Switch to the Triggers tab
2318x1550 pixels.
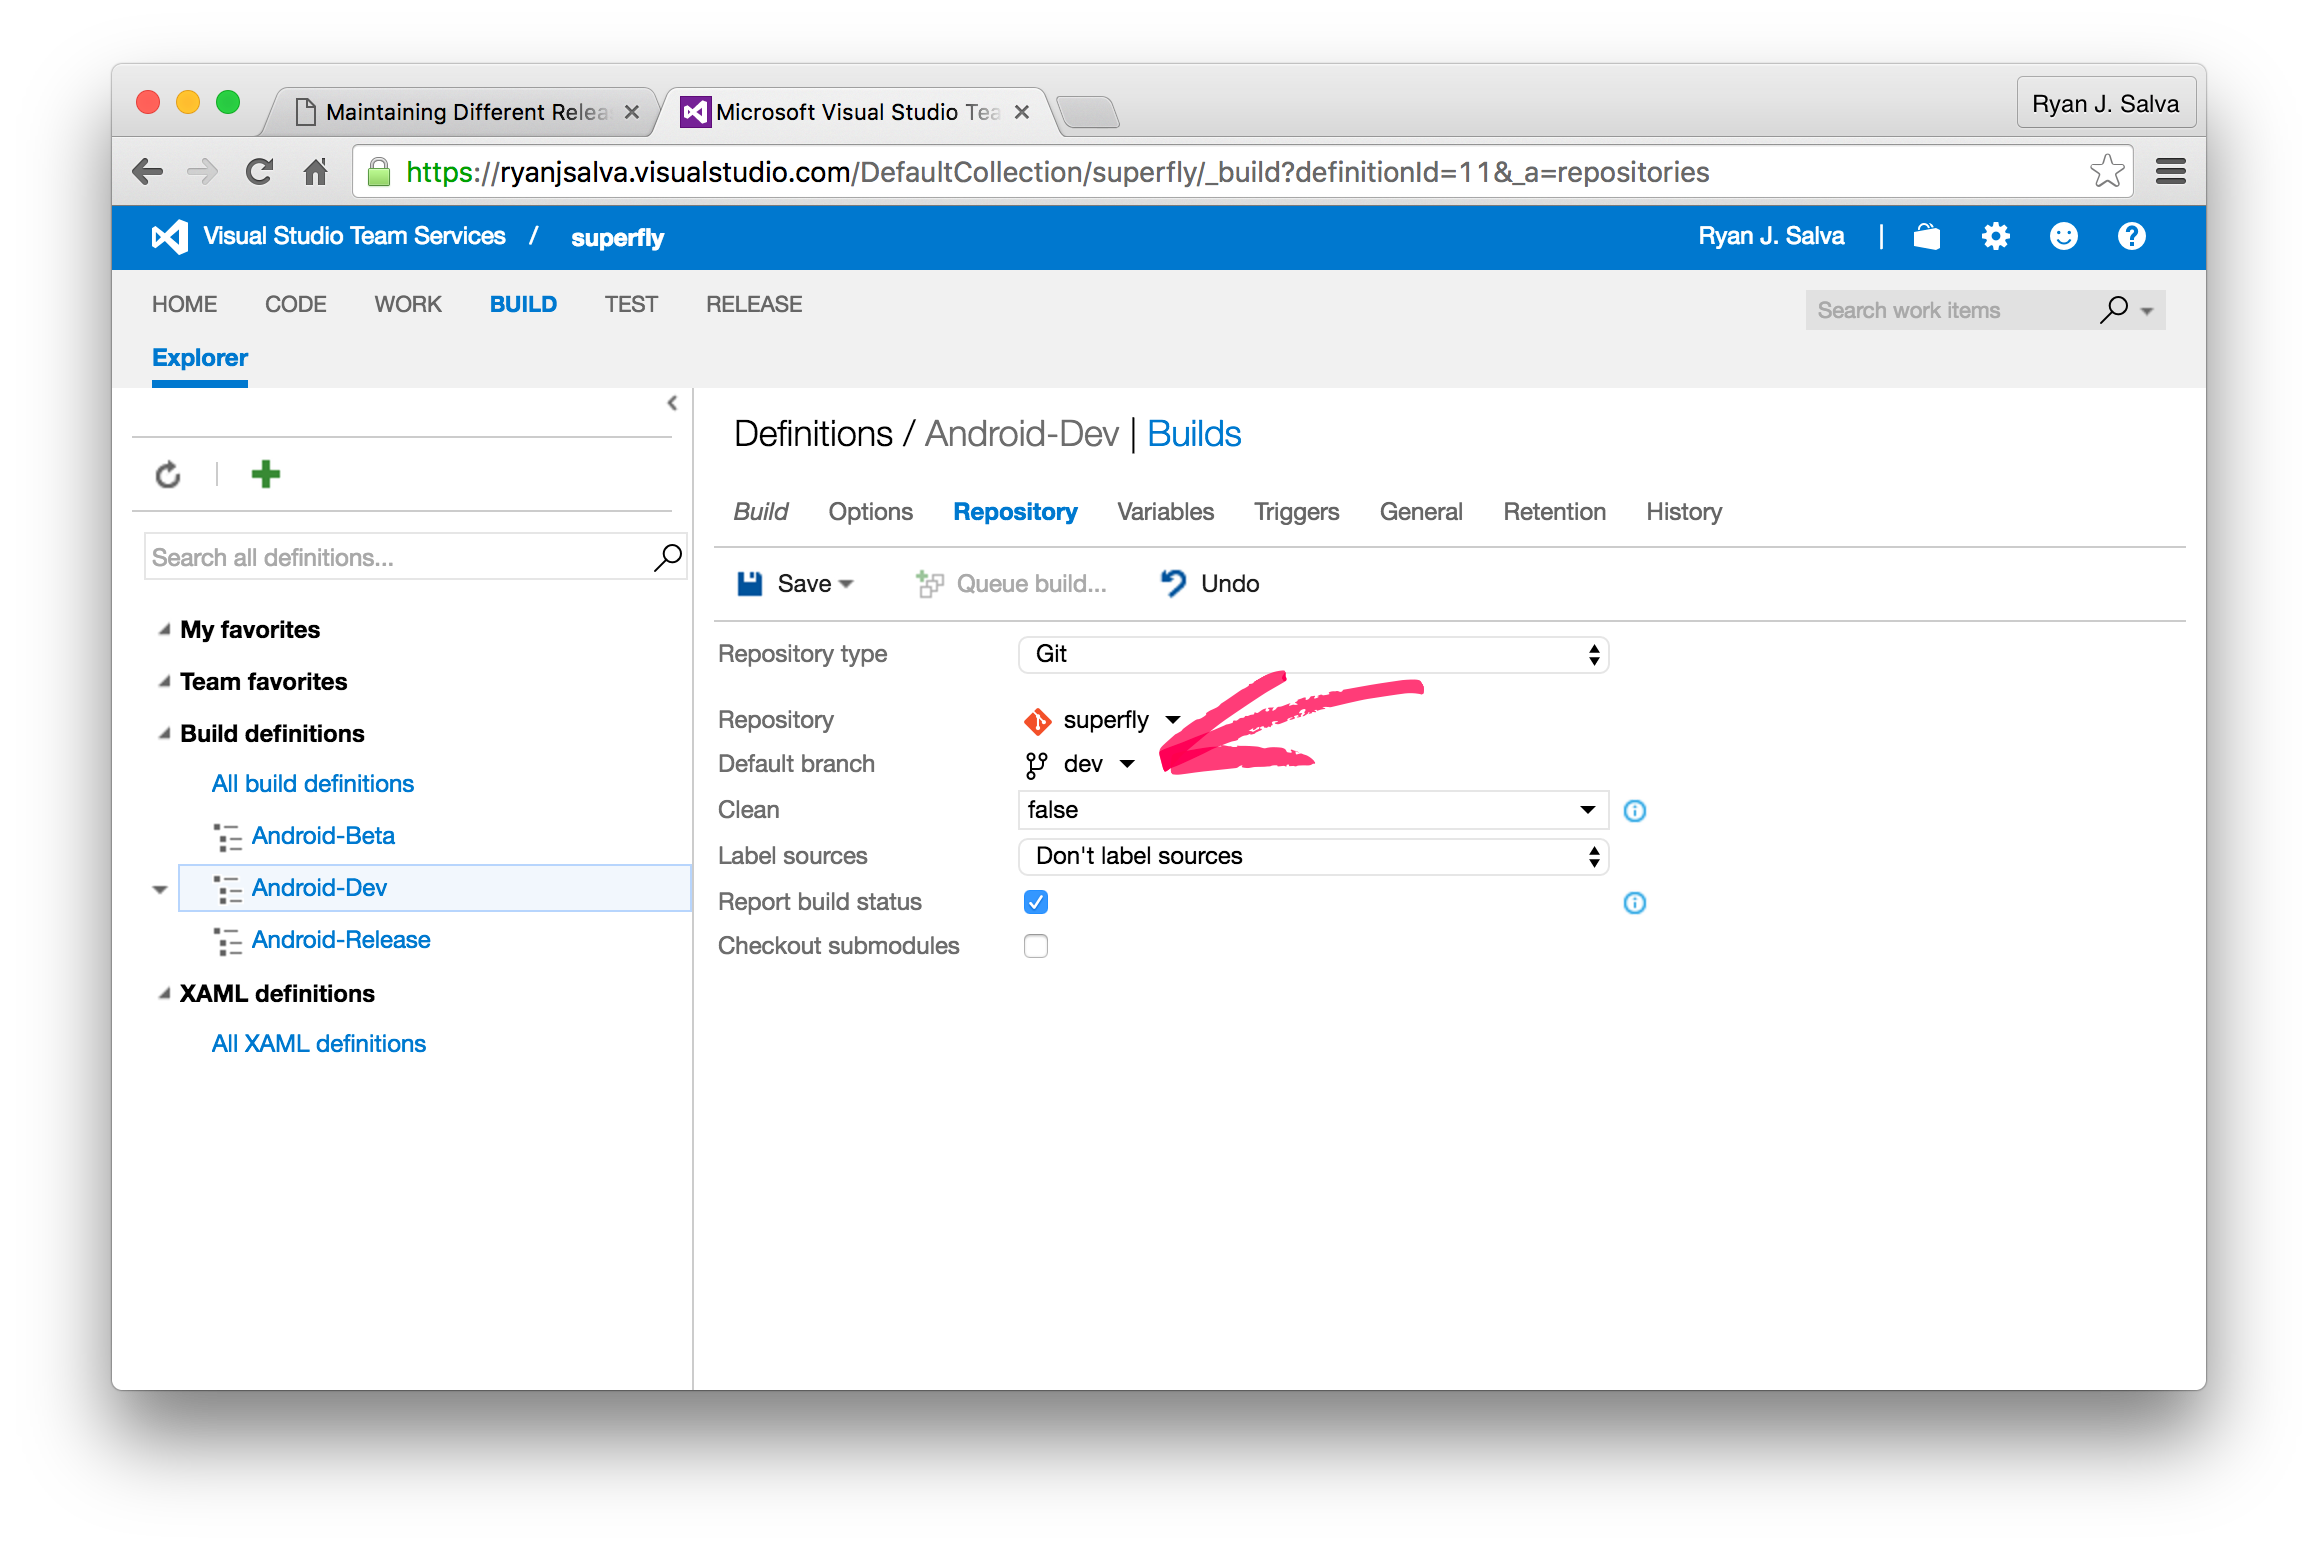click(x=1296, y=512)
